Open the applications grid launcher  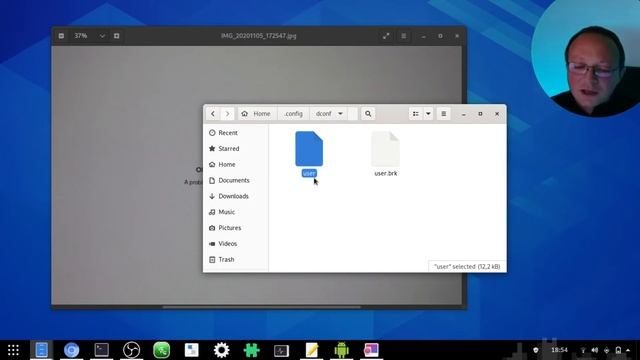pos(13,350)
